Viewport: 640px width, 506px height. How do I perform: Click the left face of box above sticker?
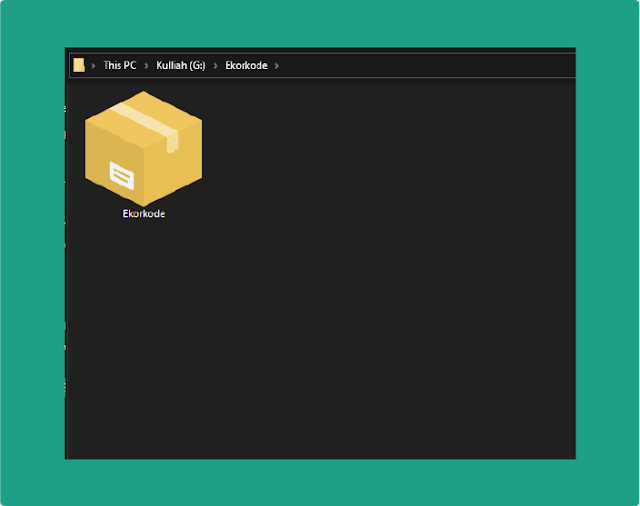click(110, 143)
